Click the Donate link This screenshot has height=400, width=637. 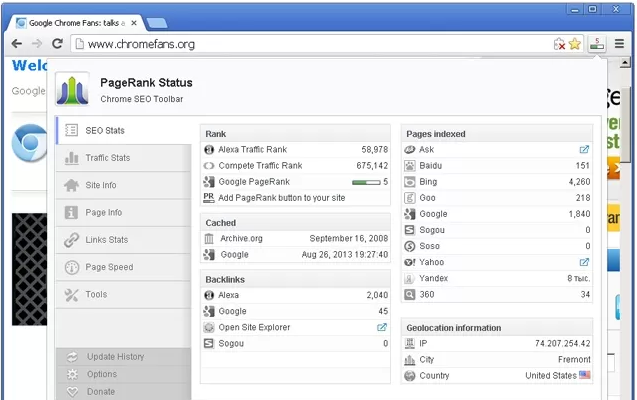101,392
